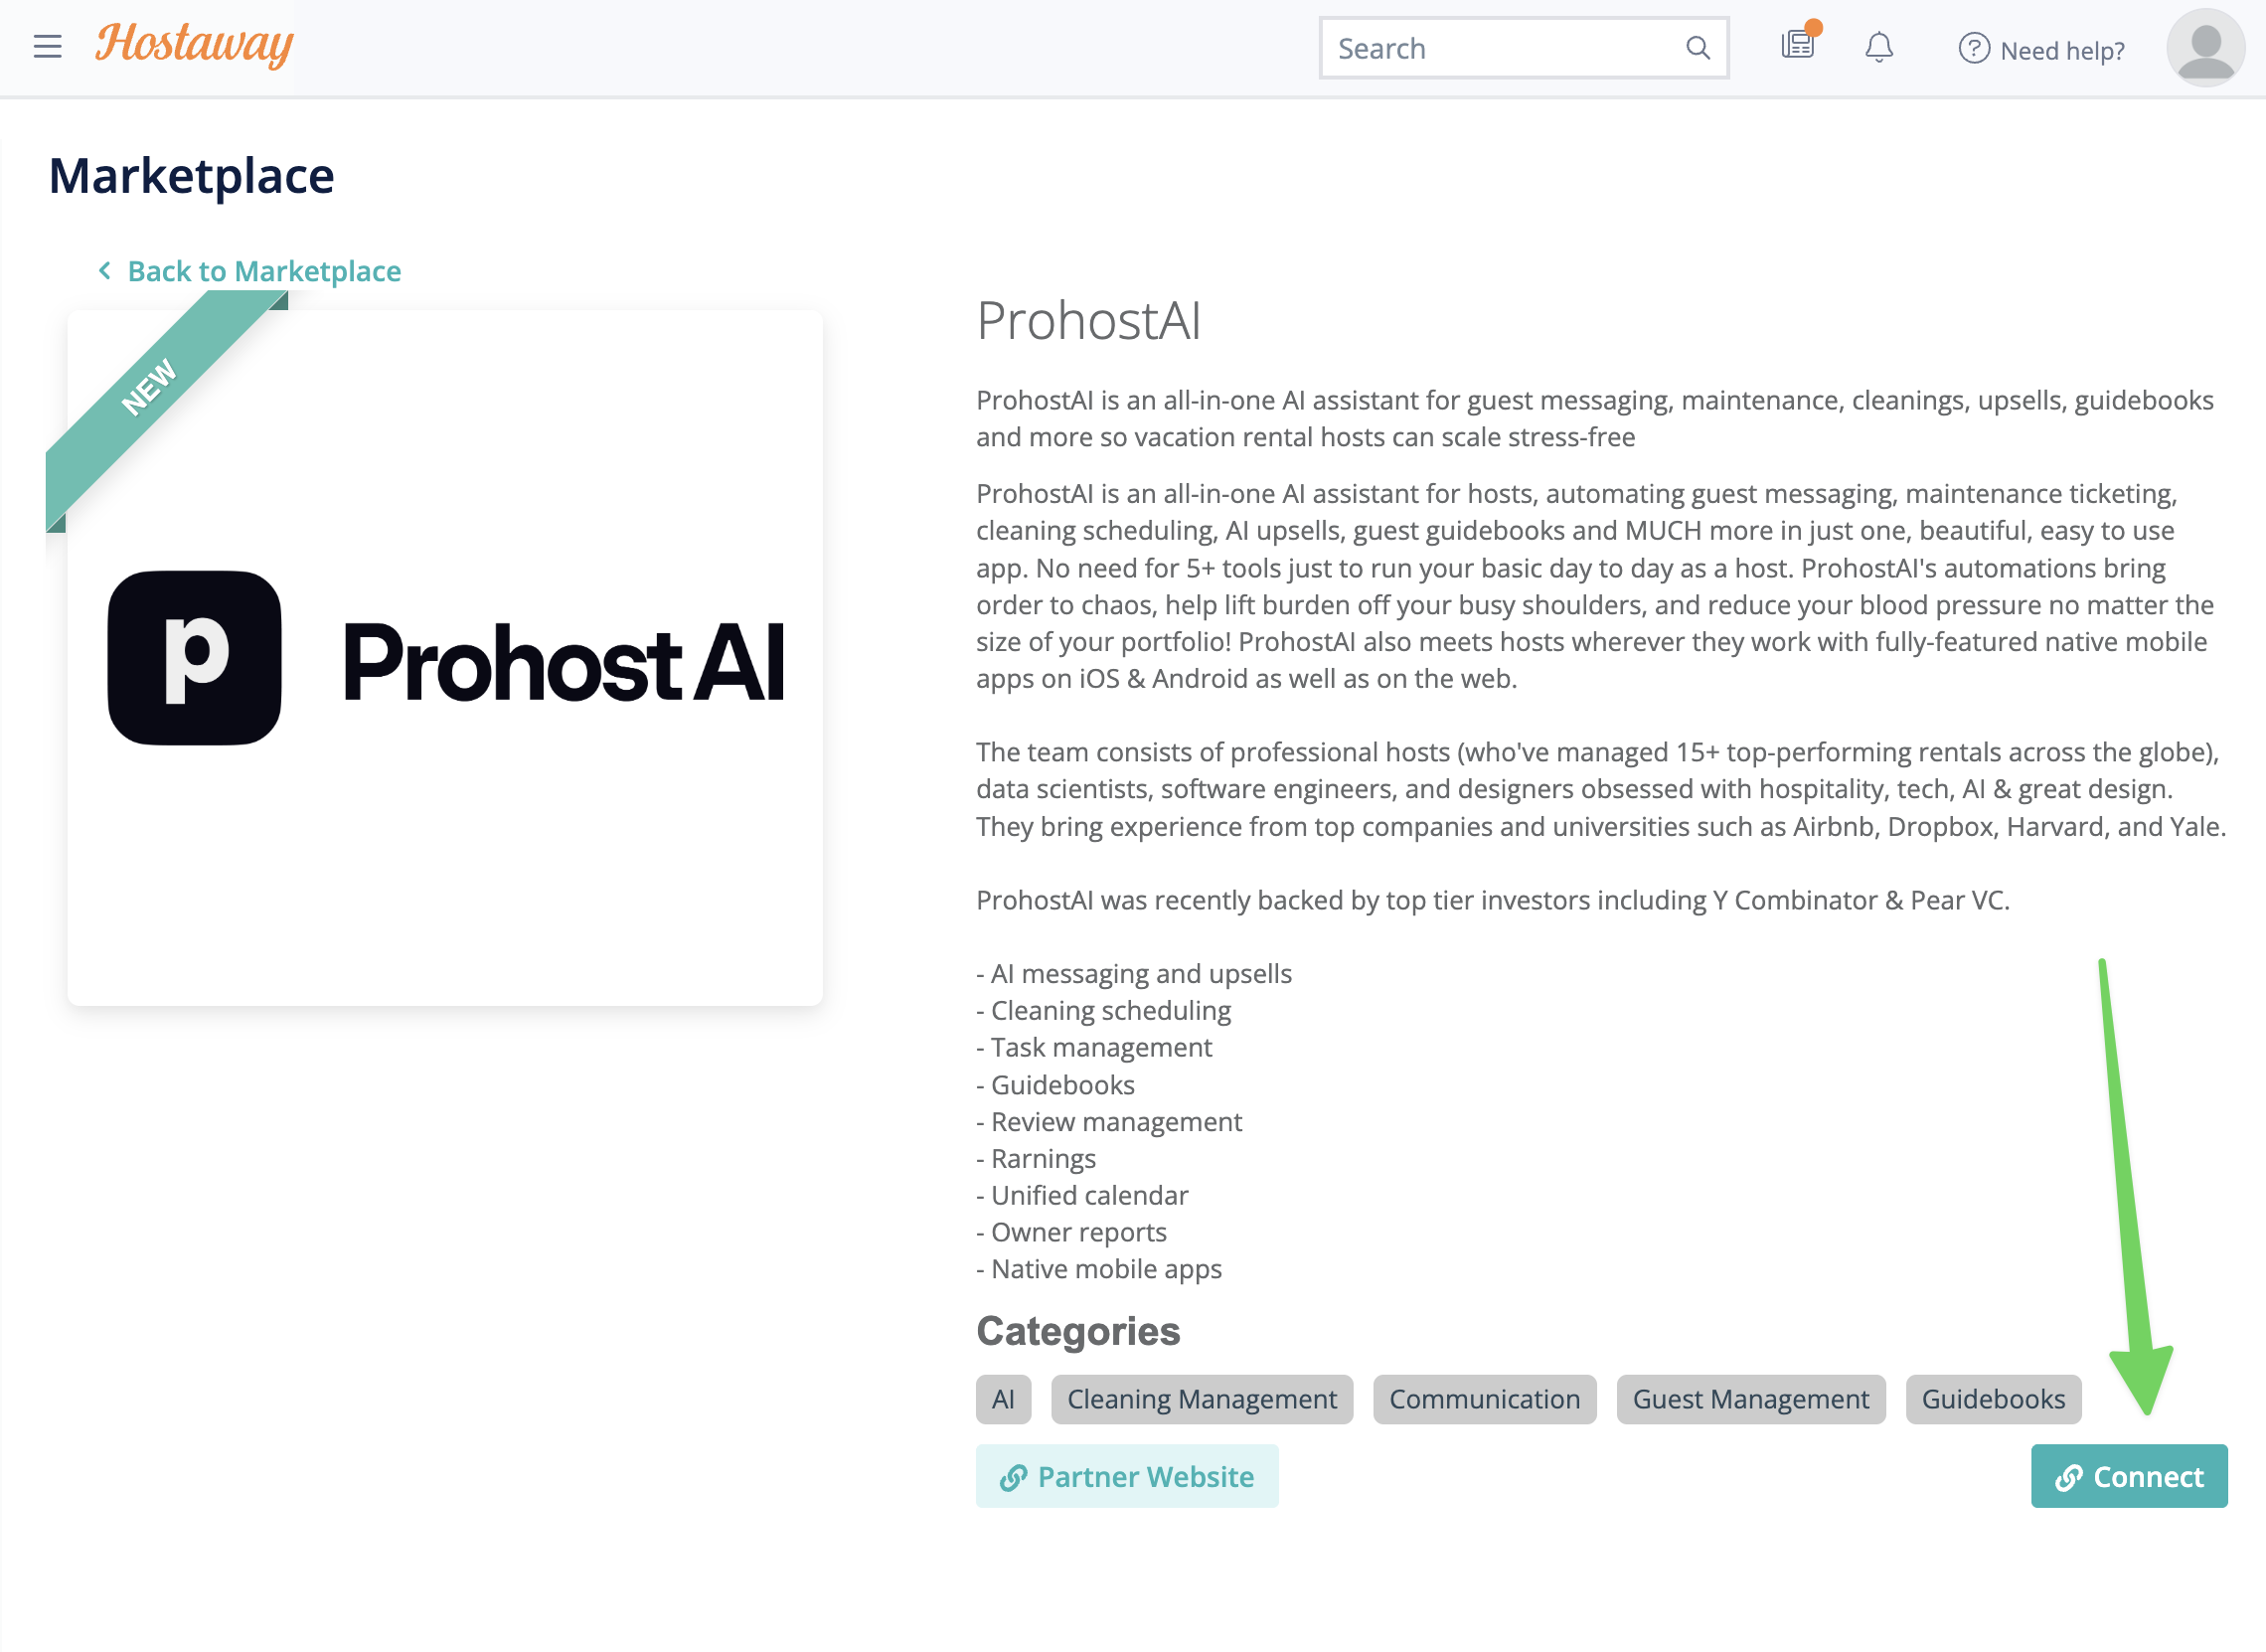Go back to Marketplace
Image resolution: width=2266 pixels, height=1652 pixels.
click(x=264, y=271)
